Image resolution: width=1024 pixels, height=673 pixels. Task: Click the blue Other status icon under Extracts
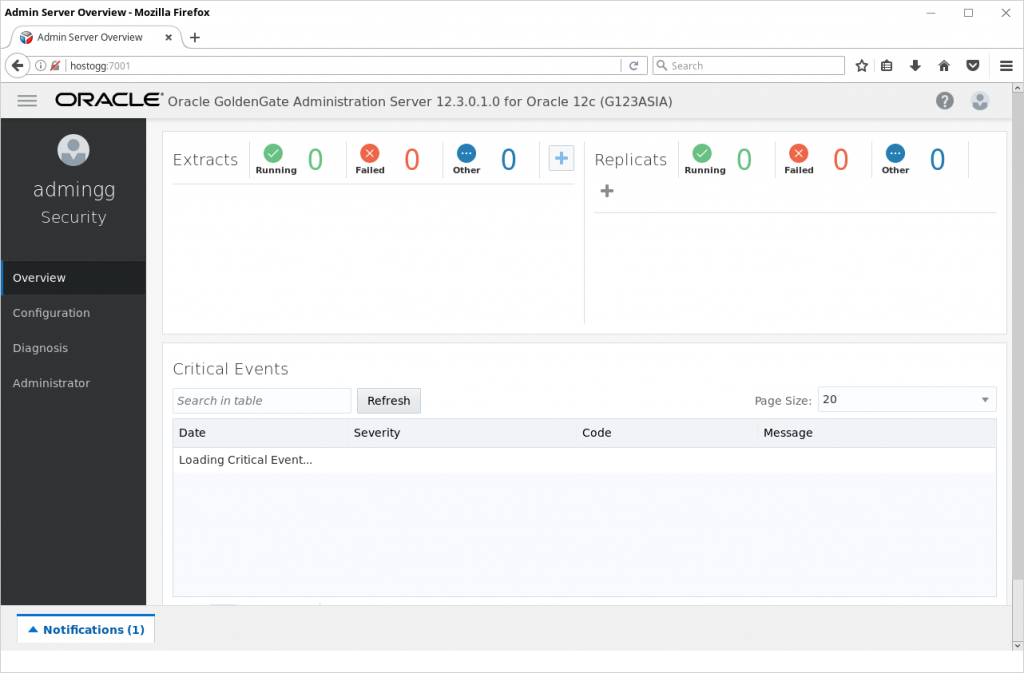(x=466, y=156)
